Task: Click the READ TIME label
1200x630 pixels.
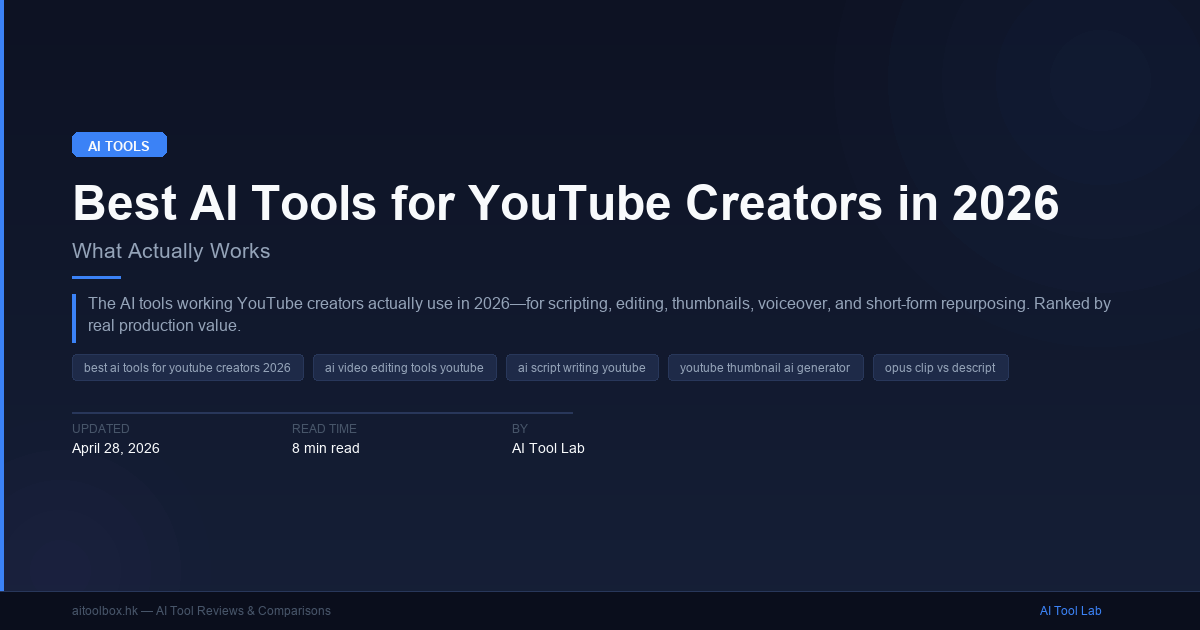Action: (x=324, y=429)
